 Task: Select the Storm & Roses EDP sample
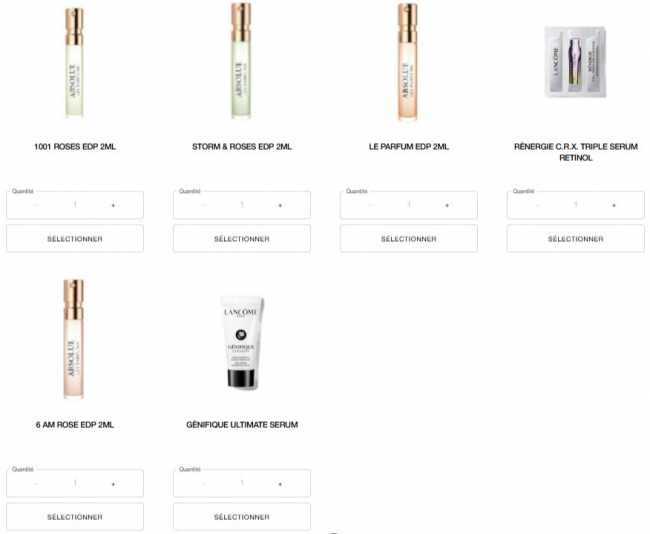tap(242, 239)
